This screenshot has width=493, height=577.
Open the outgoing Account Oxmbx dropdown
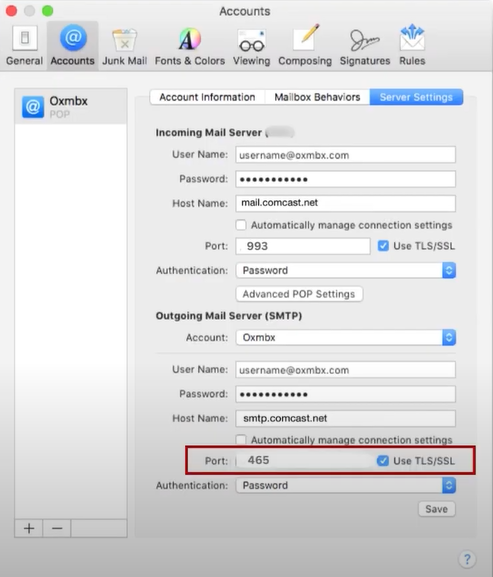[345, 337]
